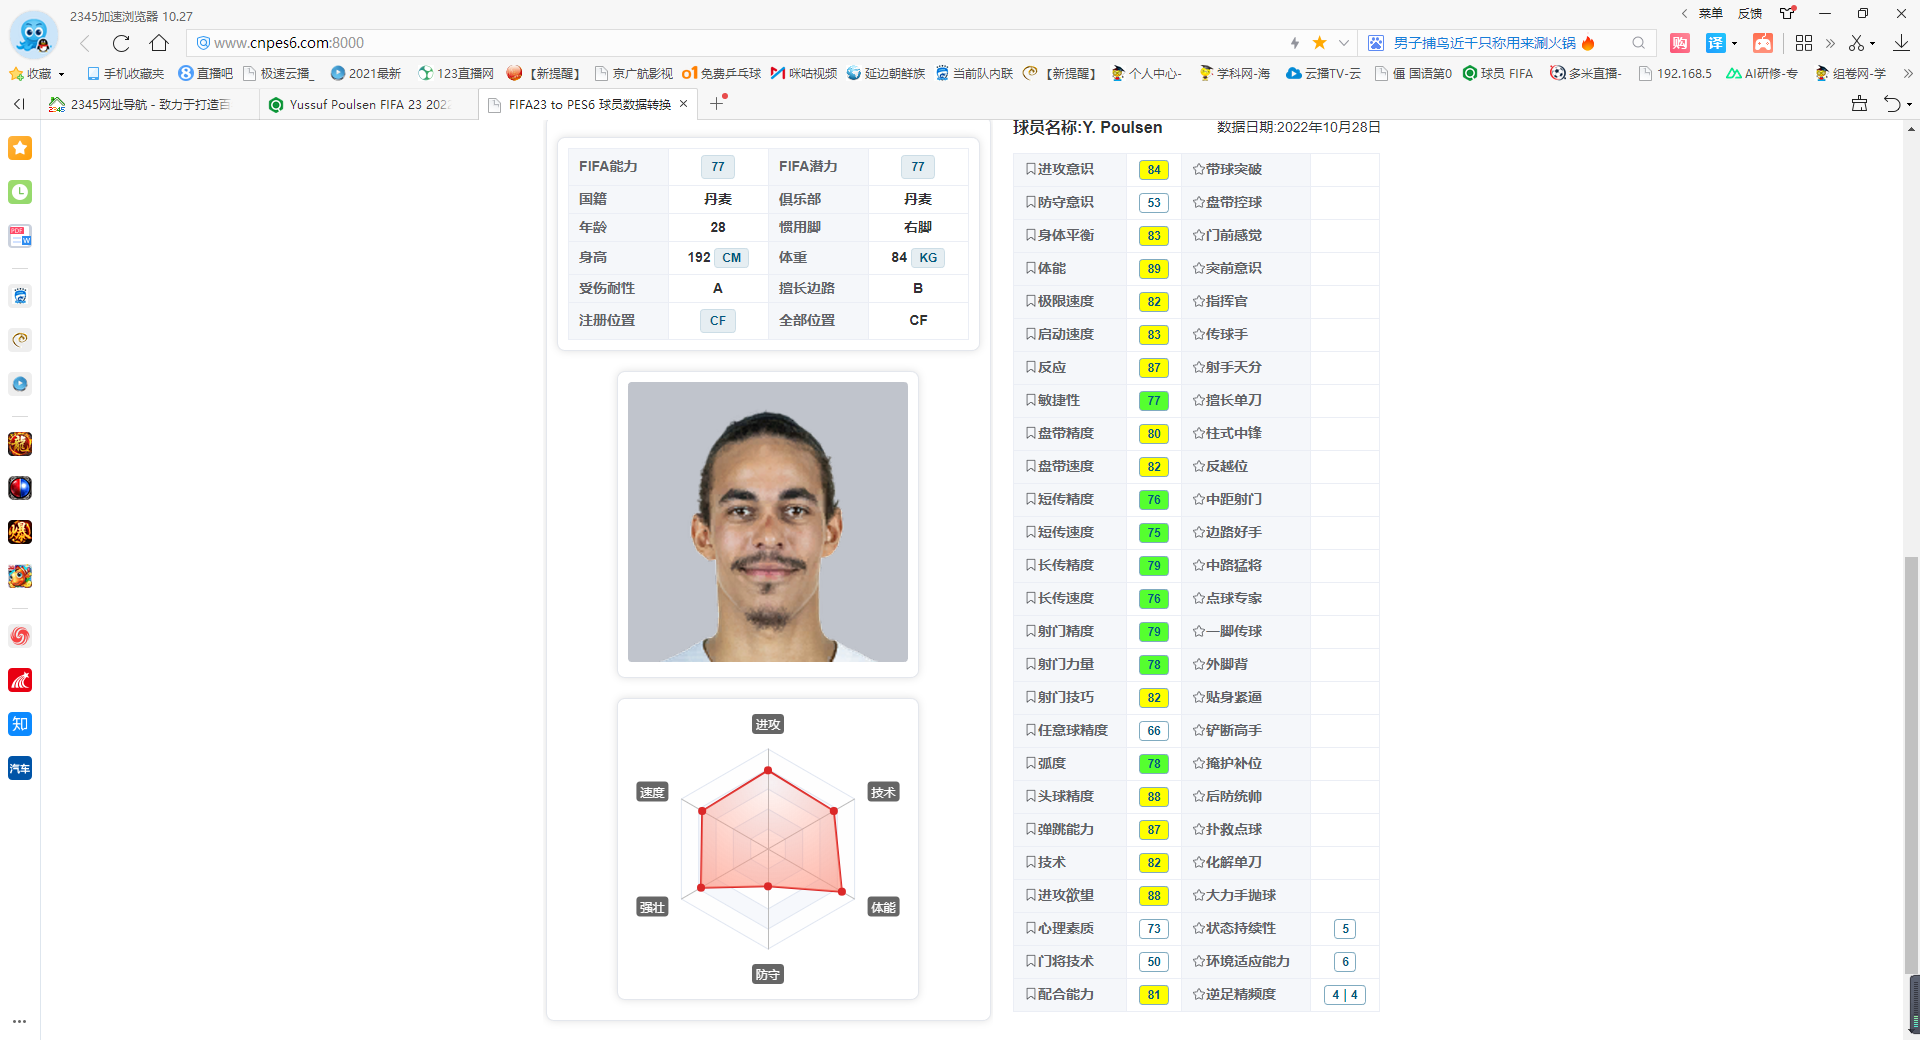The width and height of the screenshot is (1920, 1040).
Task: Open the 手机收藏夹 bookmark
Action: click(125, 73)
